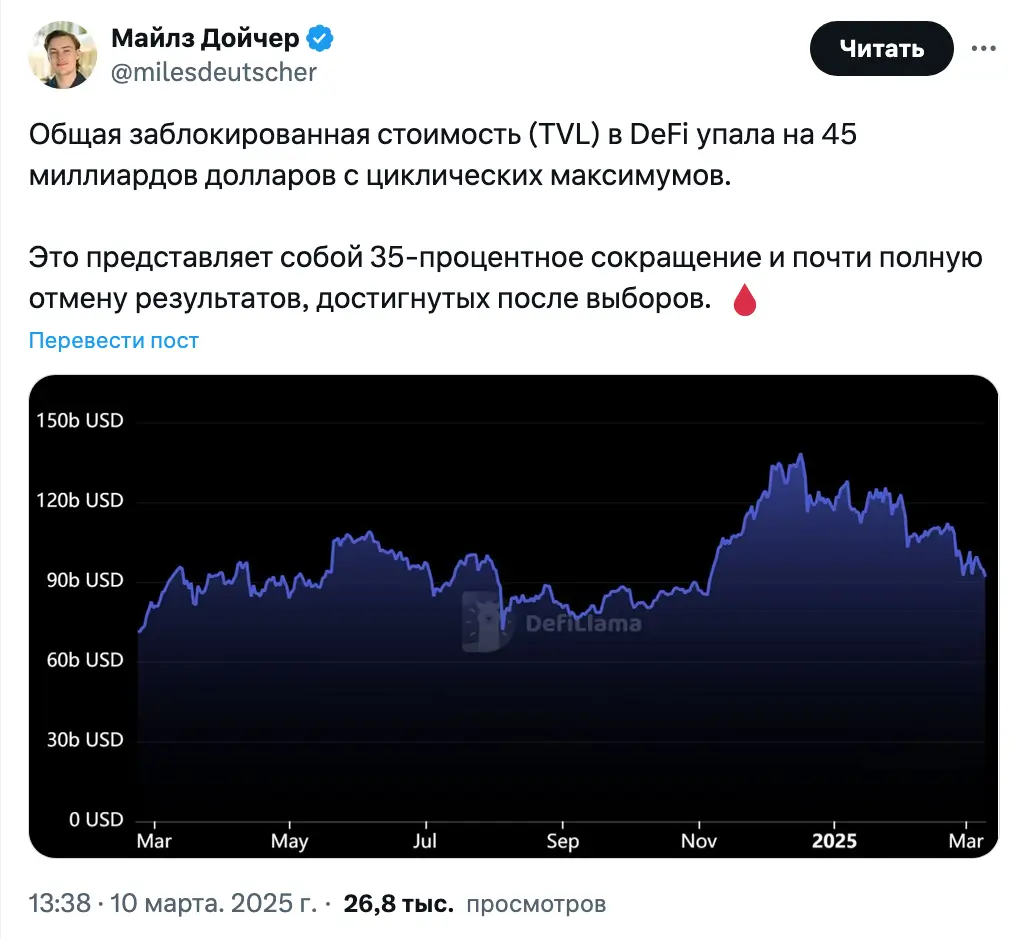Image resolution: width=1026 pixels, height=939 pixels.
Task: Click the chart peak near 2025
Action: (800, 455)
